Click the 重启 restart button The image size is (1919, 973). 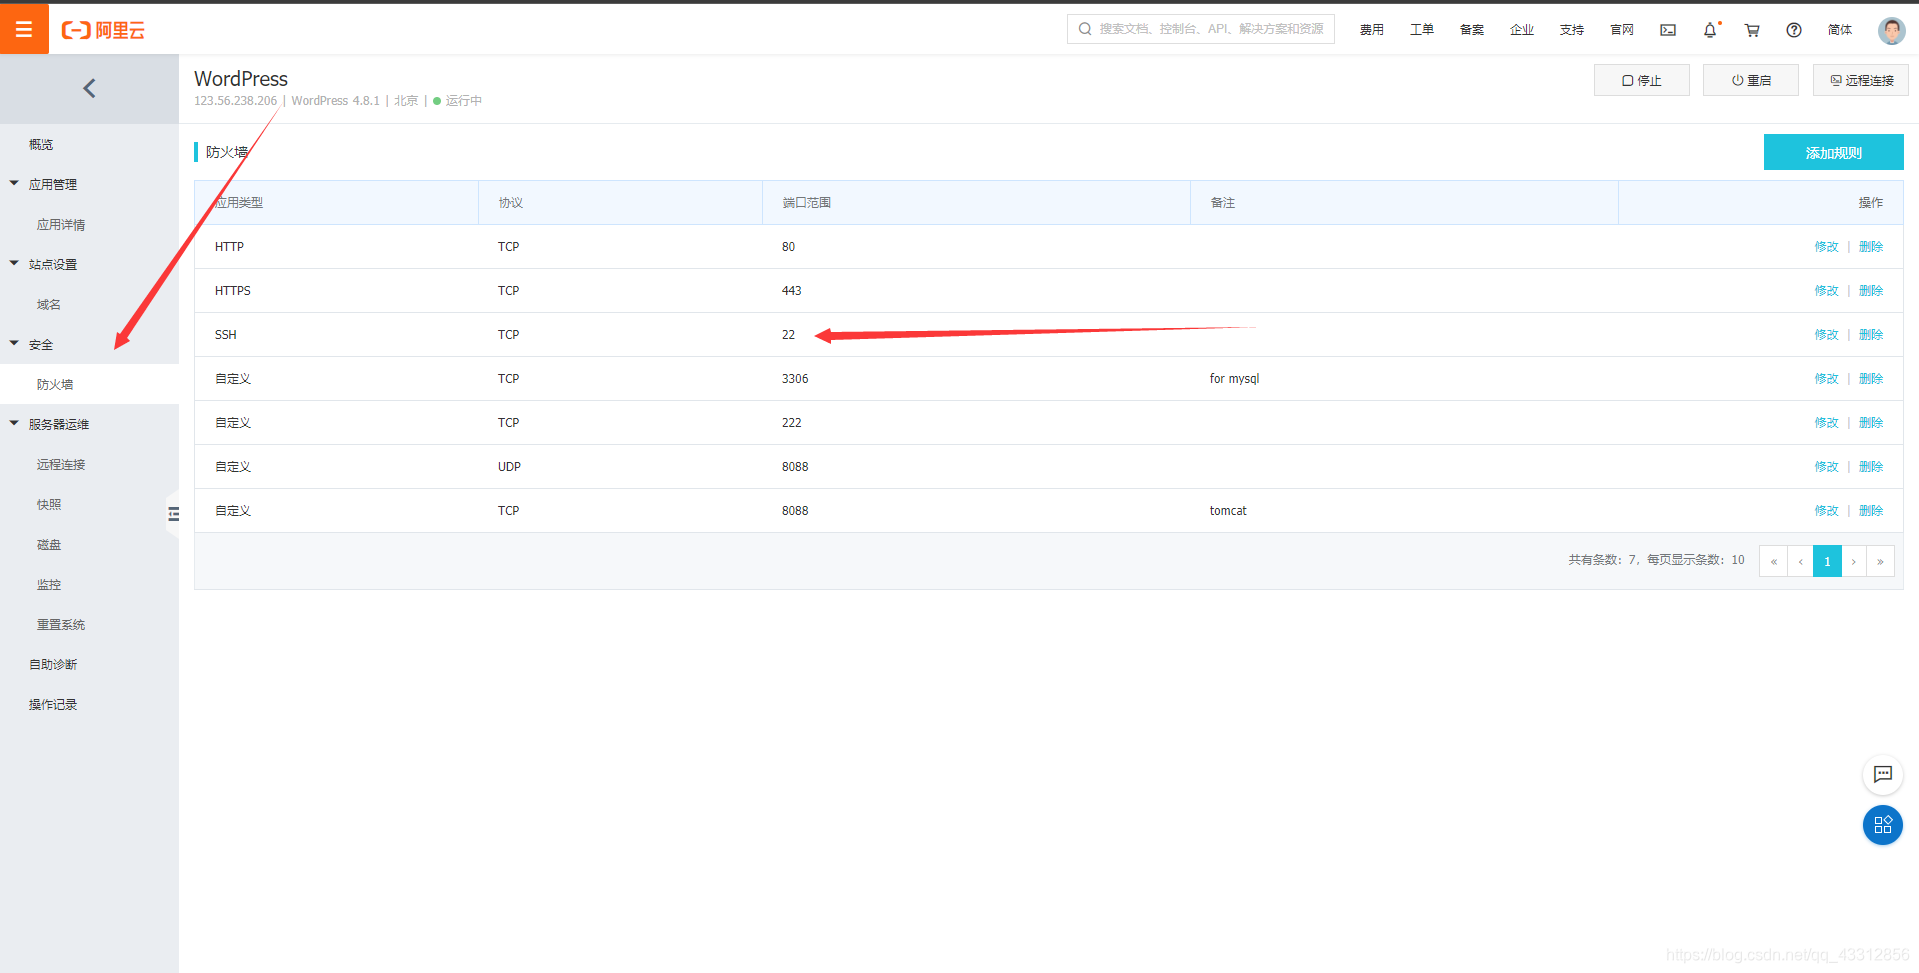pos(1751,80)
